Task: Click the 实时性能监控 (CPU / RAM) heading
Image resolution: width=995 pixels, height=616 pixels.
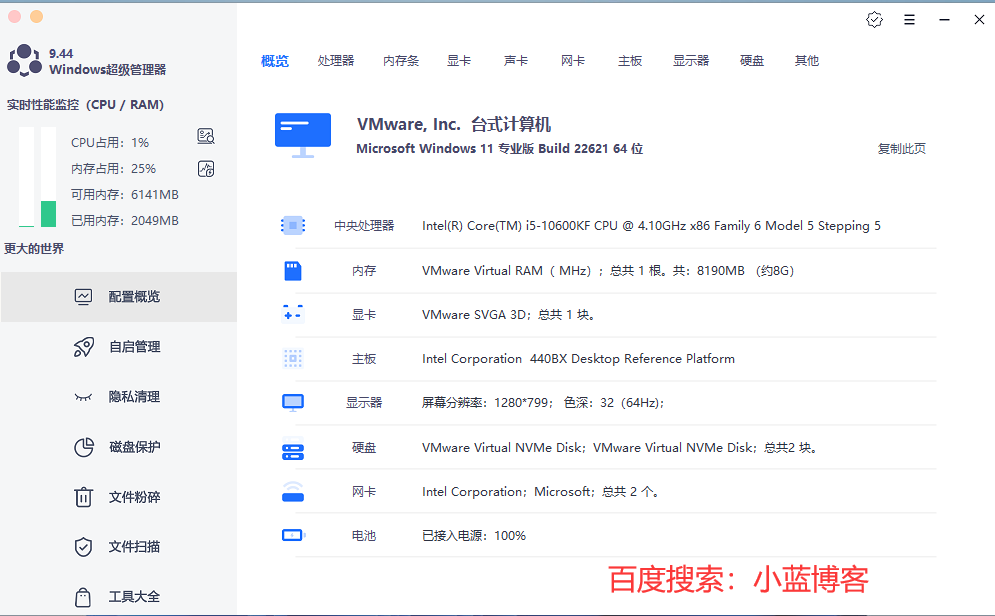Action: tap(85, 105)
